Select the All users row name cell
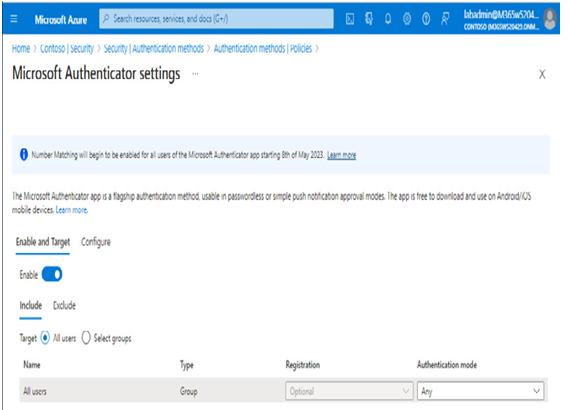The width and height of the screenshot is (569, 410). tap(35, 391)
